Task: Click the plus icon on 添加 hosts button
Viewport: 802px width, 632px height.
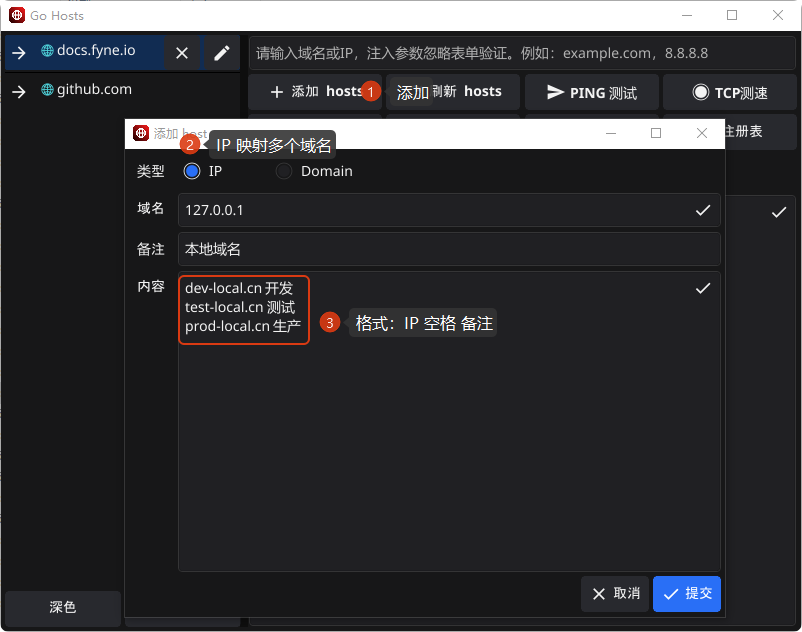Action: pyautogui.click(x=277, y=91)
